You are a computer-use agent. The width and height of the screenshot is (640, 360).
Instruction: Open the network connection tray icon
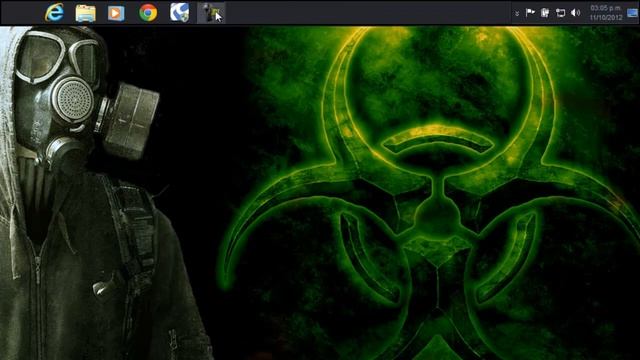(560, 13)
